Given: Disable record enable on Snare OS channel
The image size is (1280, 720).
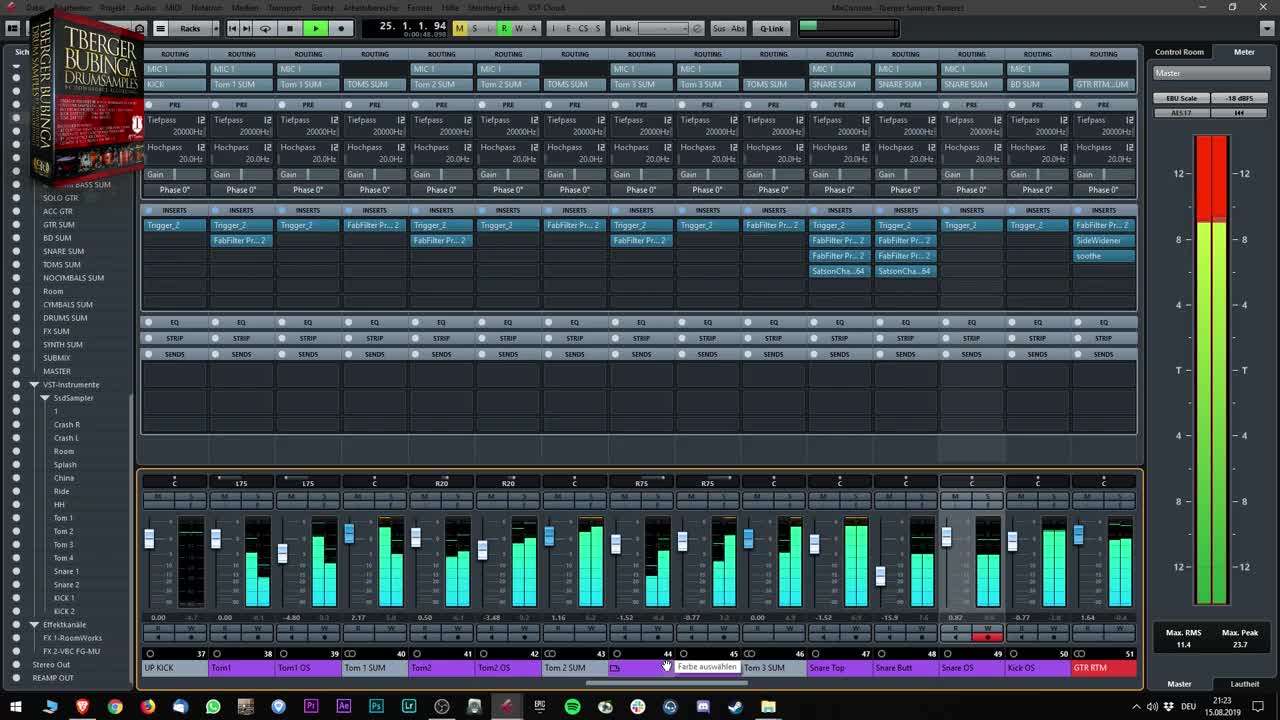Looking at the screenshot, I should point(988,637).
